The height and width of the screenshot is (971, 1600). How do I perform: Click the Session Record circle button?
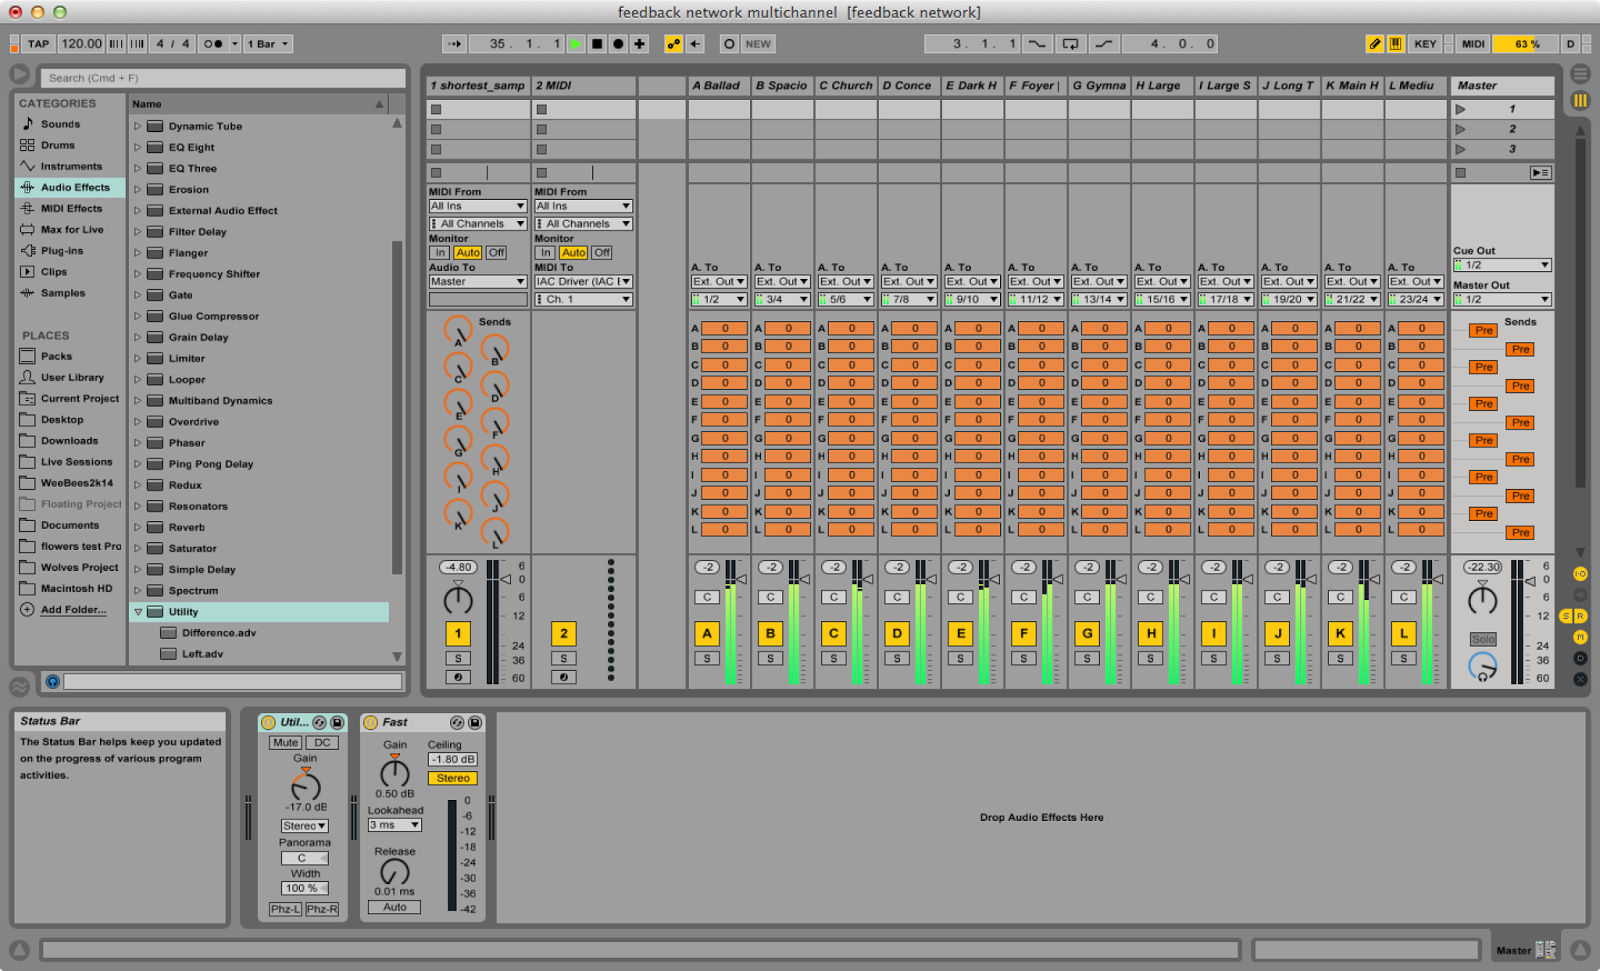coord(729,44)
